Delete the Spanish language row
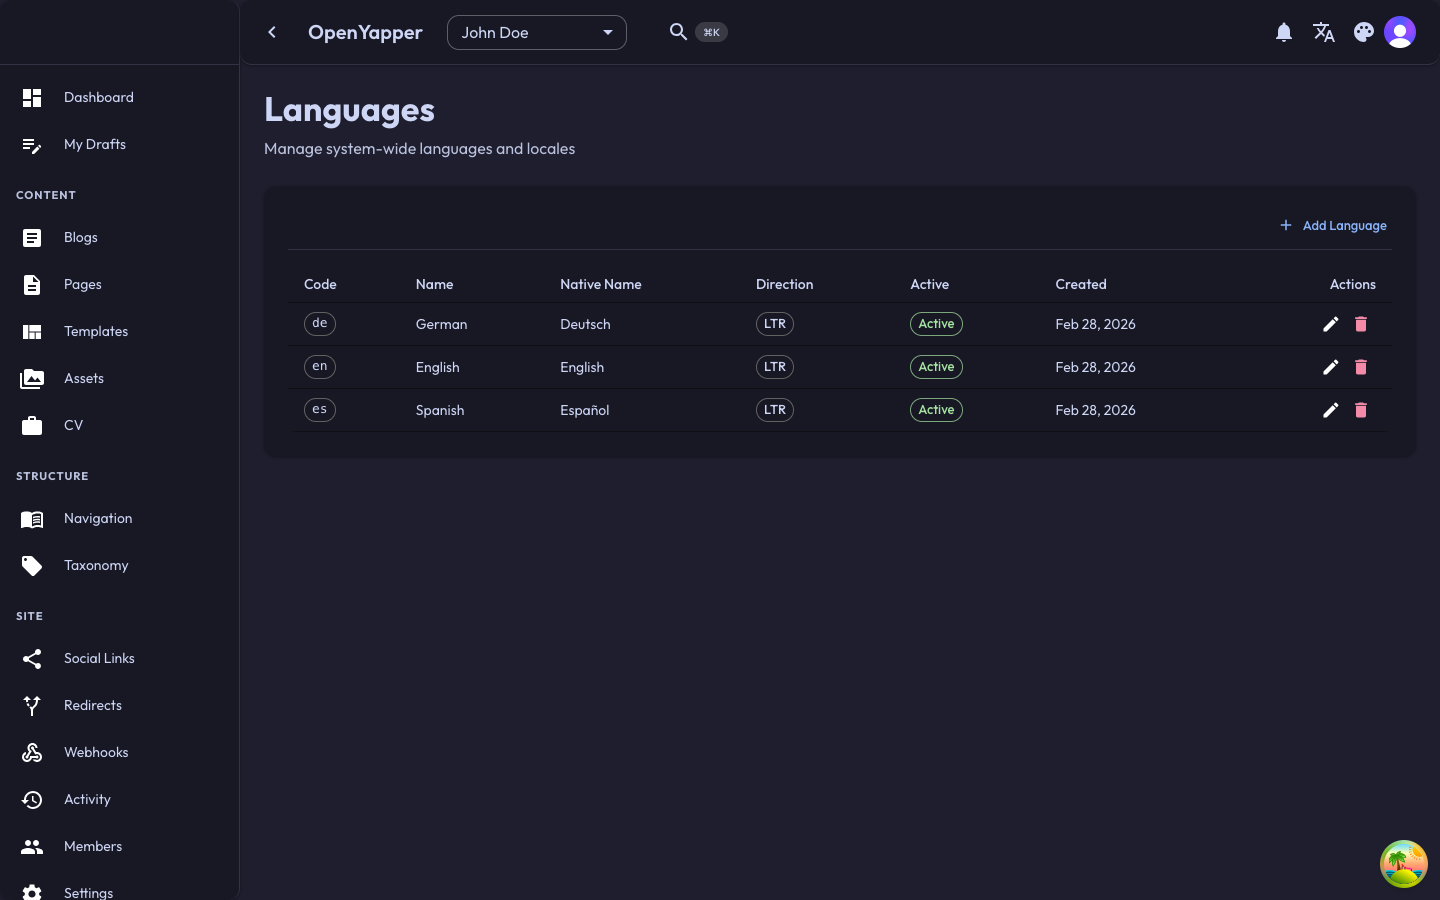 click(x=1361, y=410)
